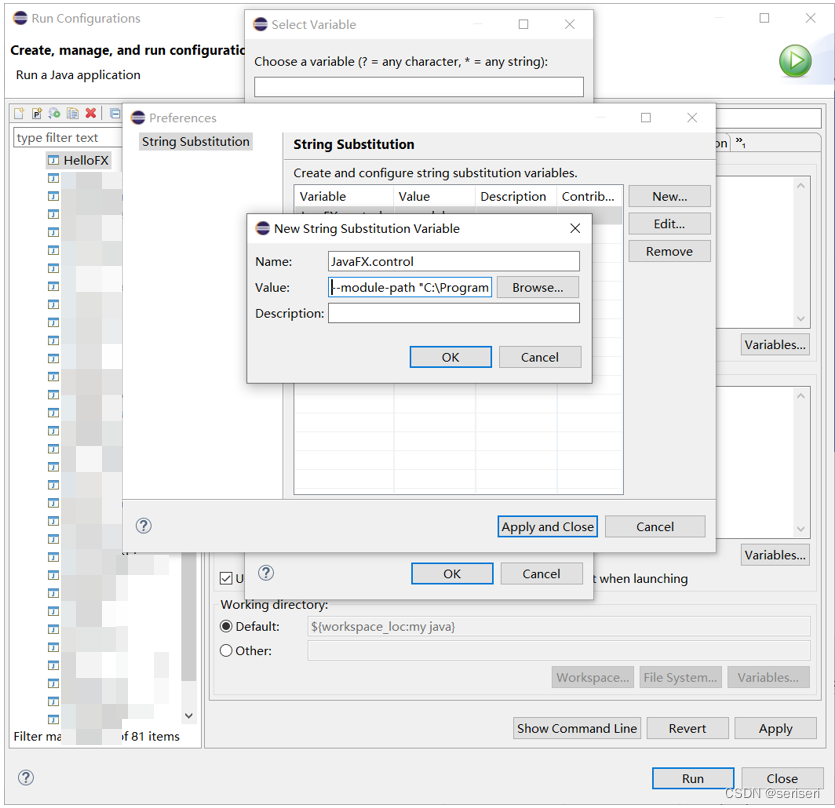
Task: Click the Run button
Action: (693, 778)
